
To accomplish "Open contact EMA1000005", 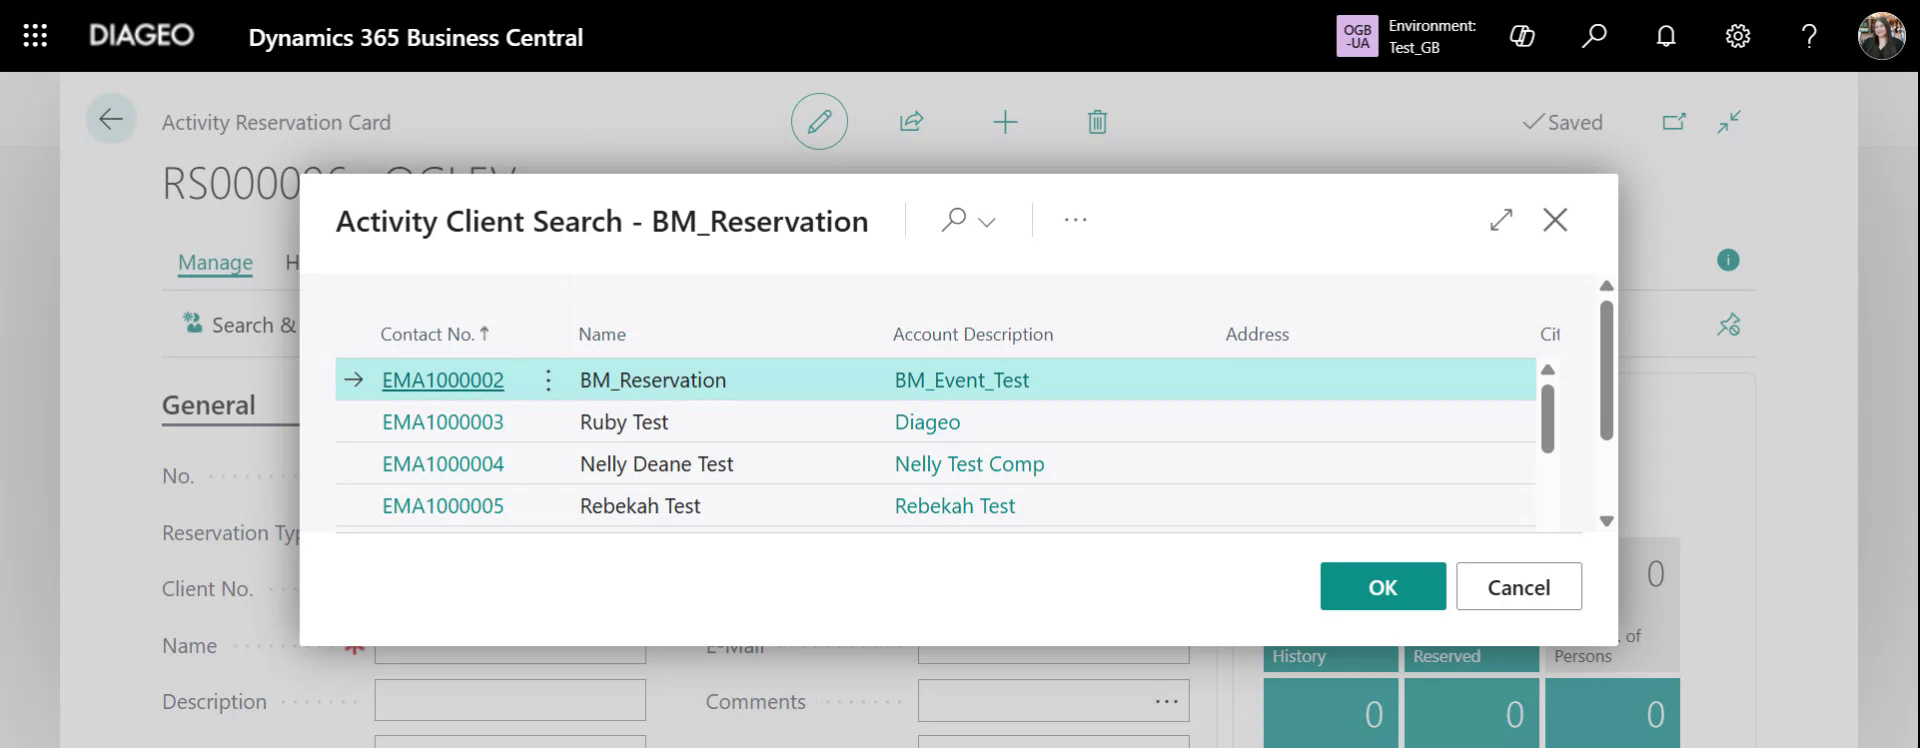I will tap(443, 506).
